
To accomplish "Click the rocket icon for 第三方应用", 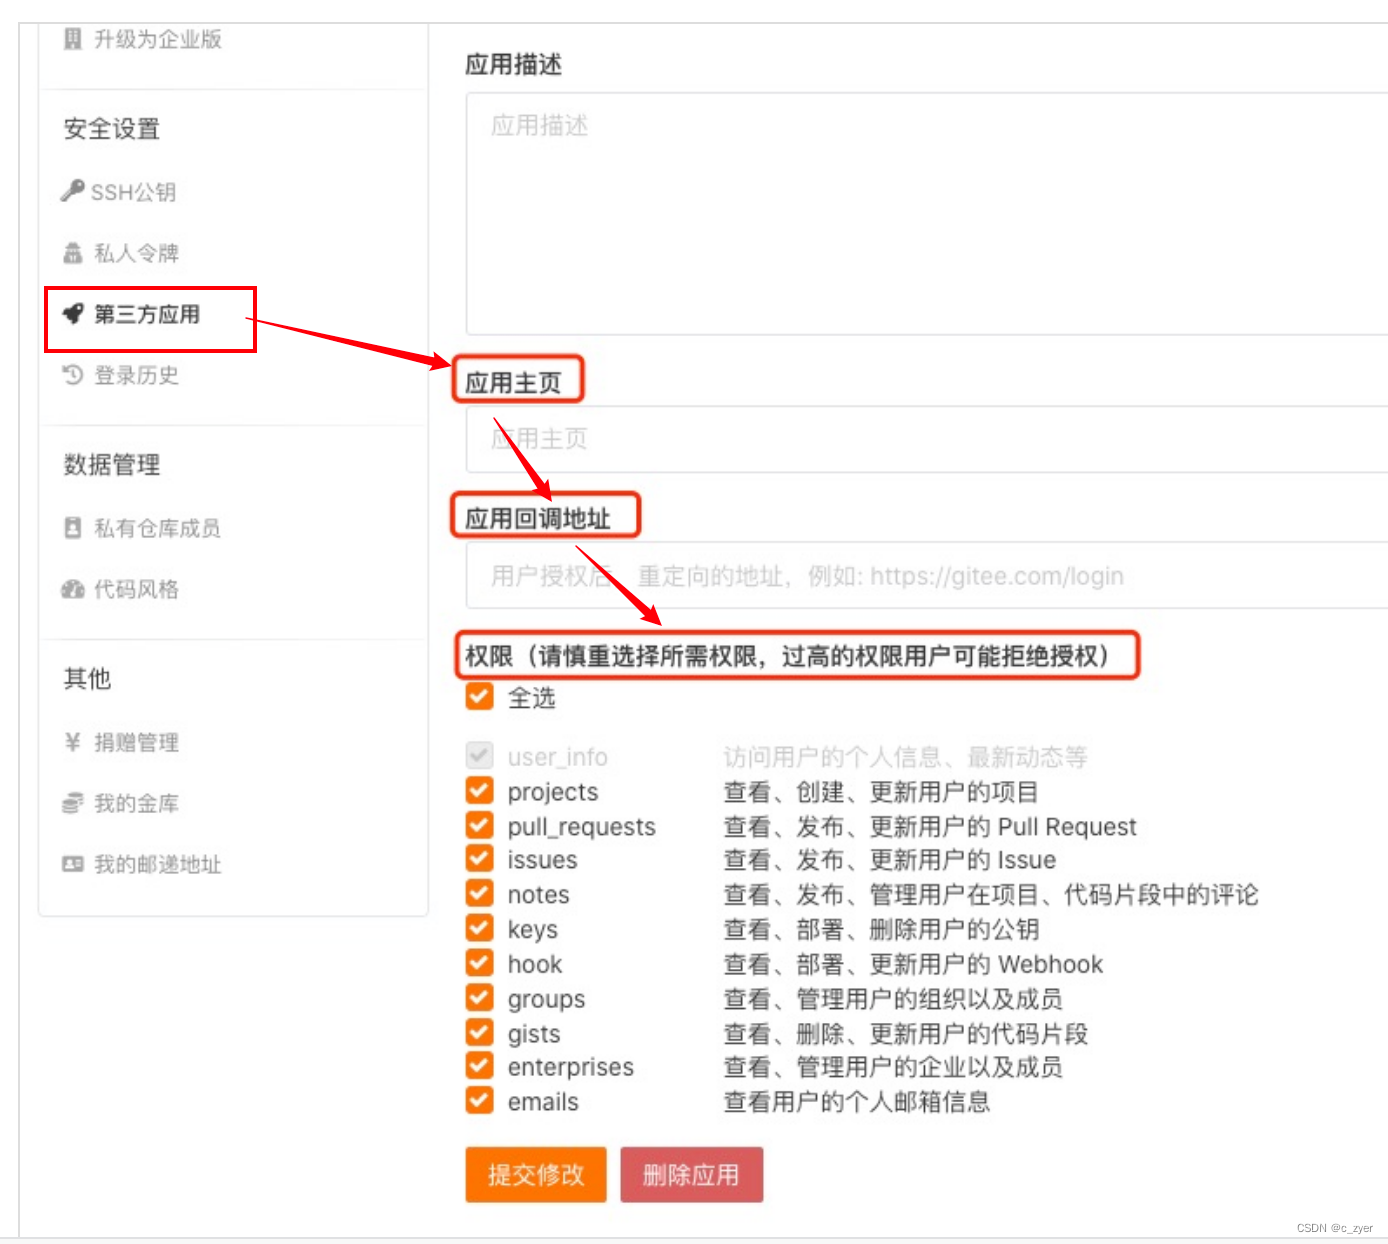I will tap(73, 314).
